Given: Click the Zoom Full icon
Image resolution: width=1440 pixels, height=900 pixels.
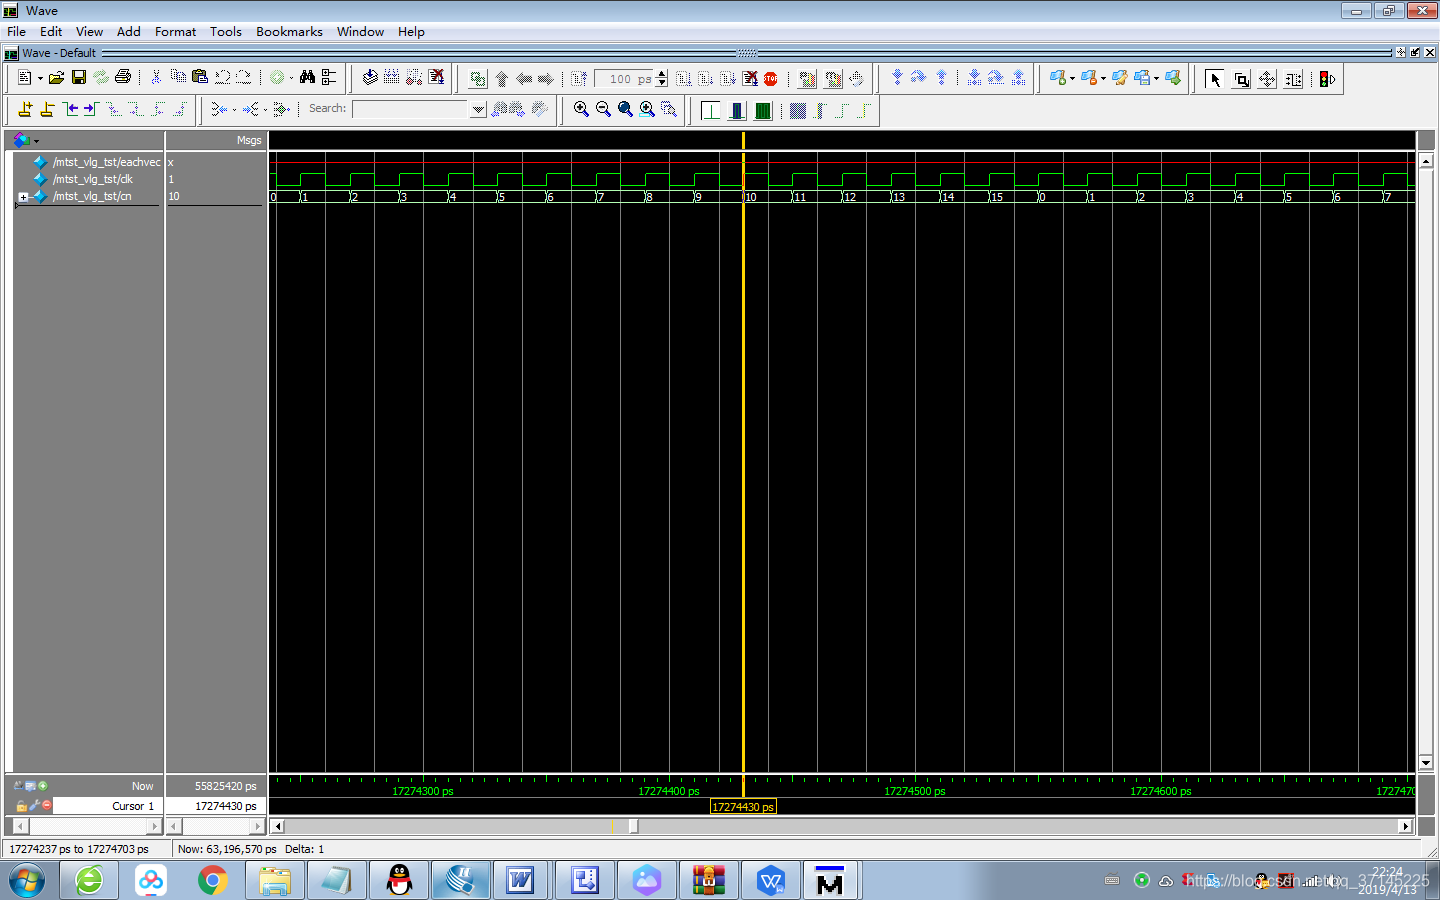Looking at the screenshot, I should 625,109.
